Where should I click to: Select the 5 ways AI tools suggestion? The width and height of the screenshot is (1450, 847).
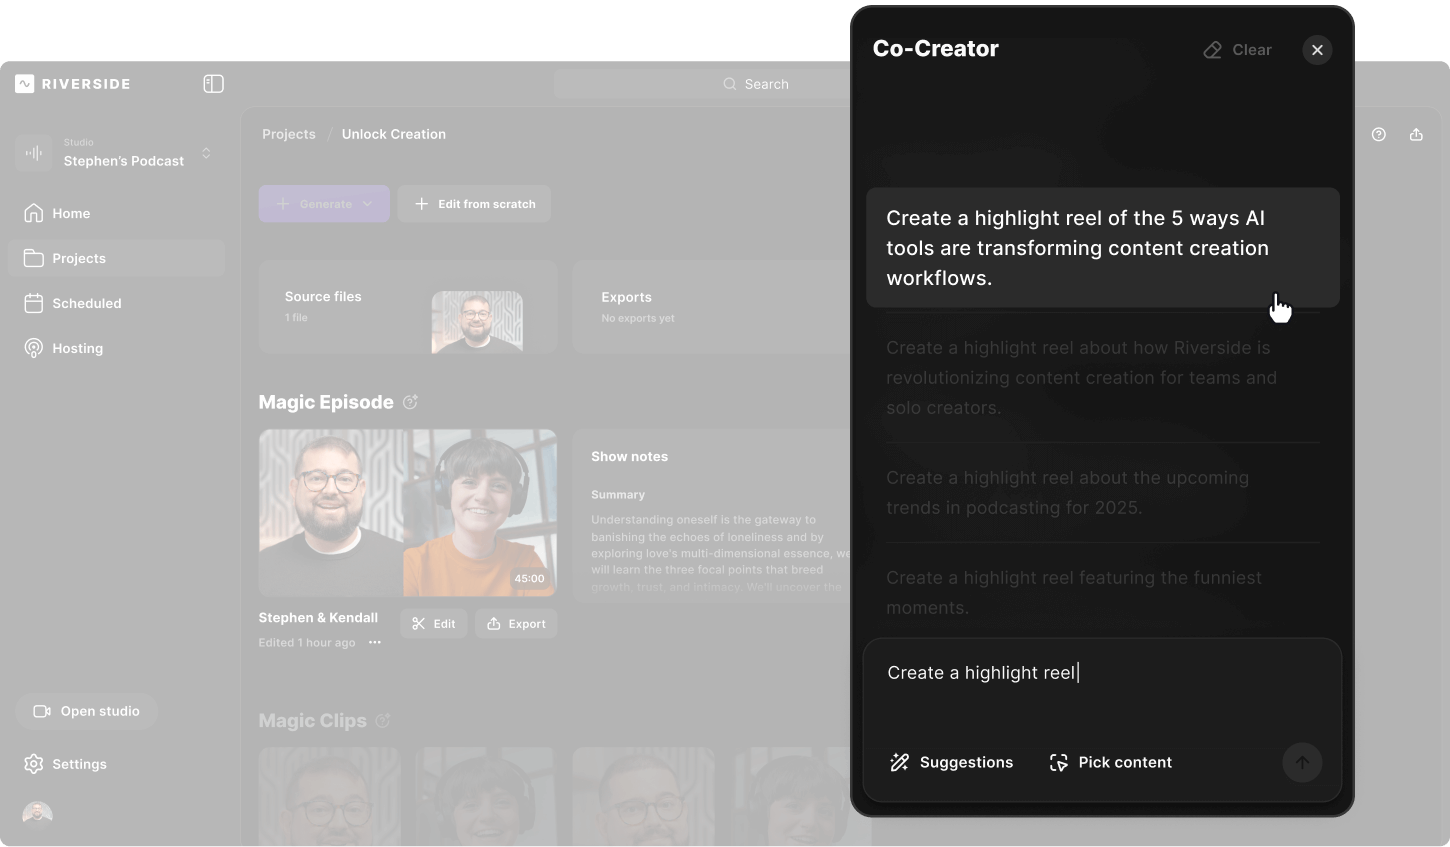point(1103,248)
